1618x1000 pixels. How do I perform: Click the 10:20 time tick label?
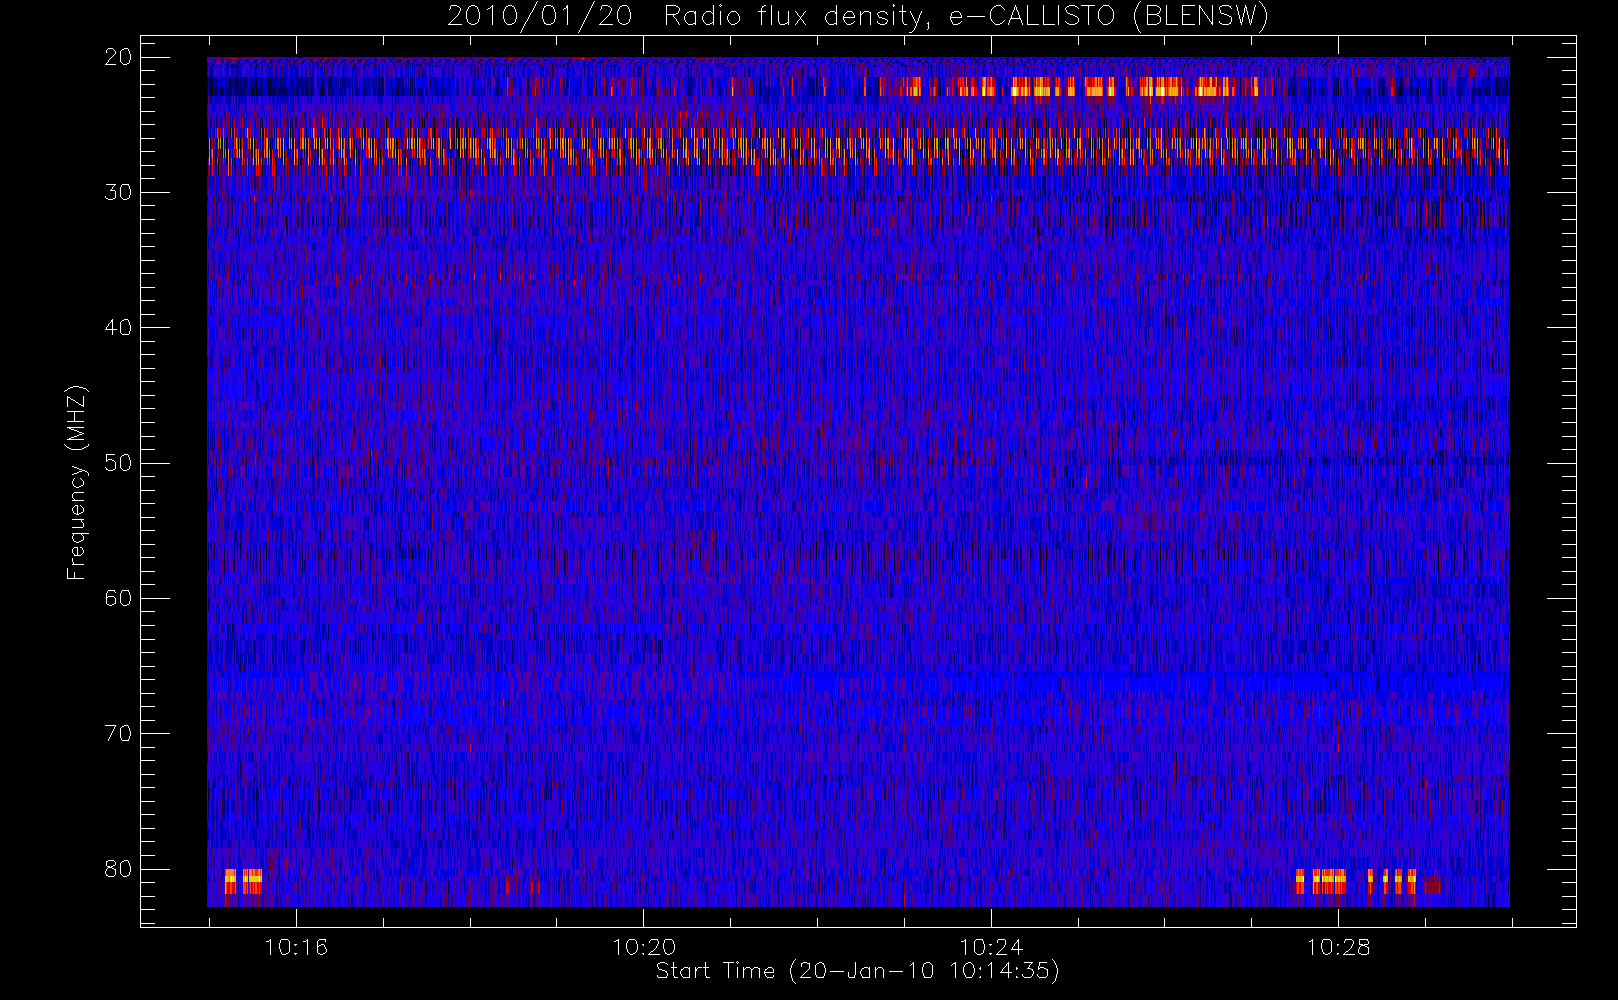point(644,947)
